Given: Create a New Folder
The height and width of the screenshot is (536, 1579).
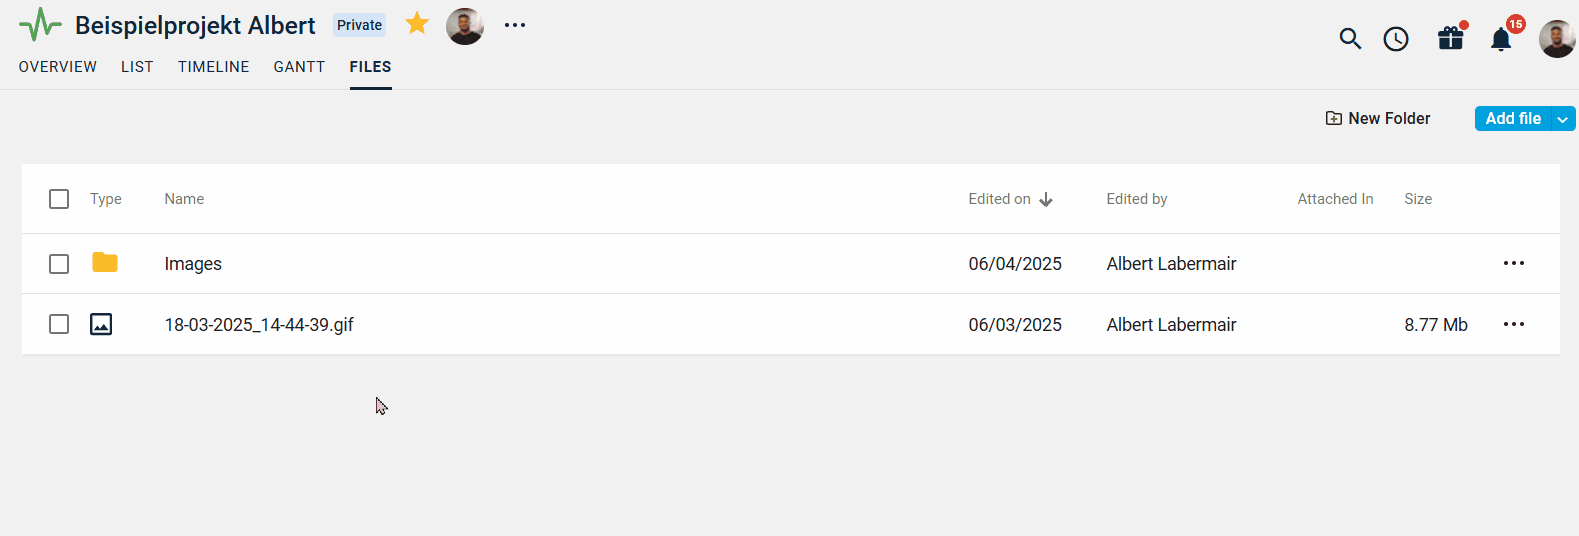Looking at the screenshot, I should click(1378, 118).
